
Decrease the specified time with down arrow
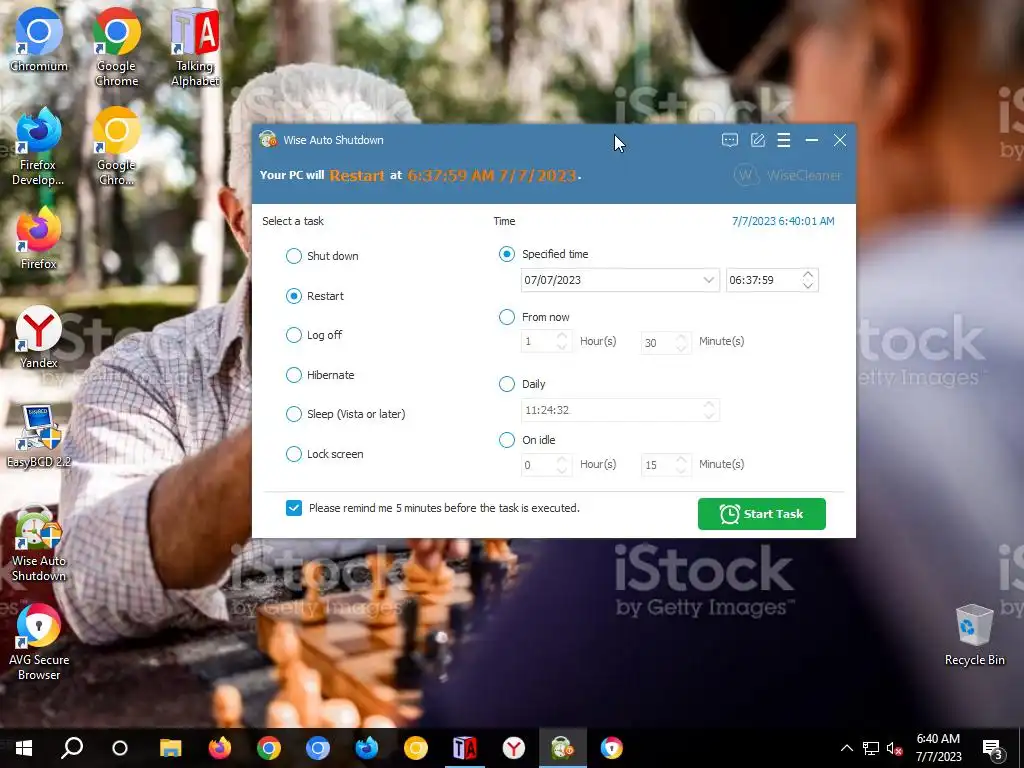tap(808, 285)
